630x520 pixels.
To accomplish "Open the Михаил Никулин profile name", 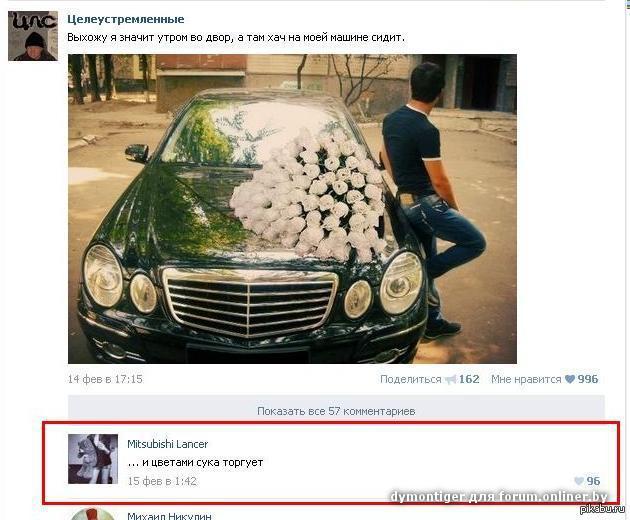I will click(169, 516).
